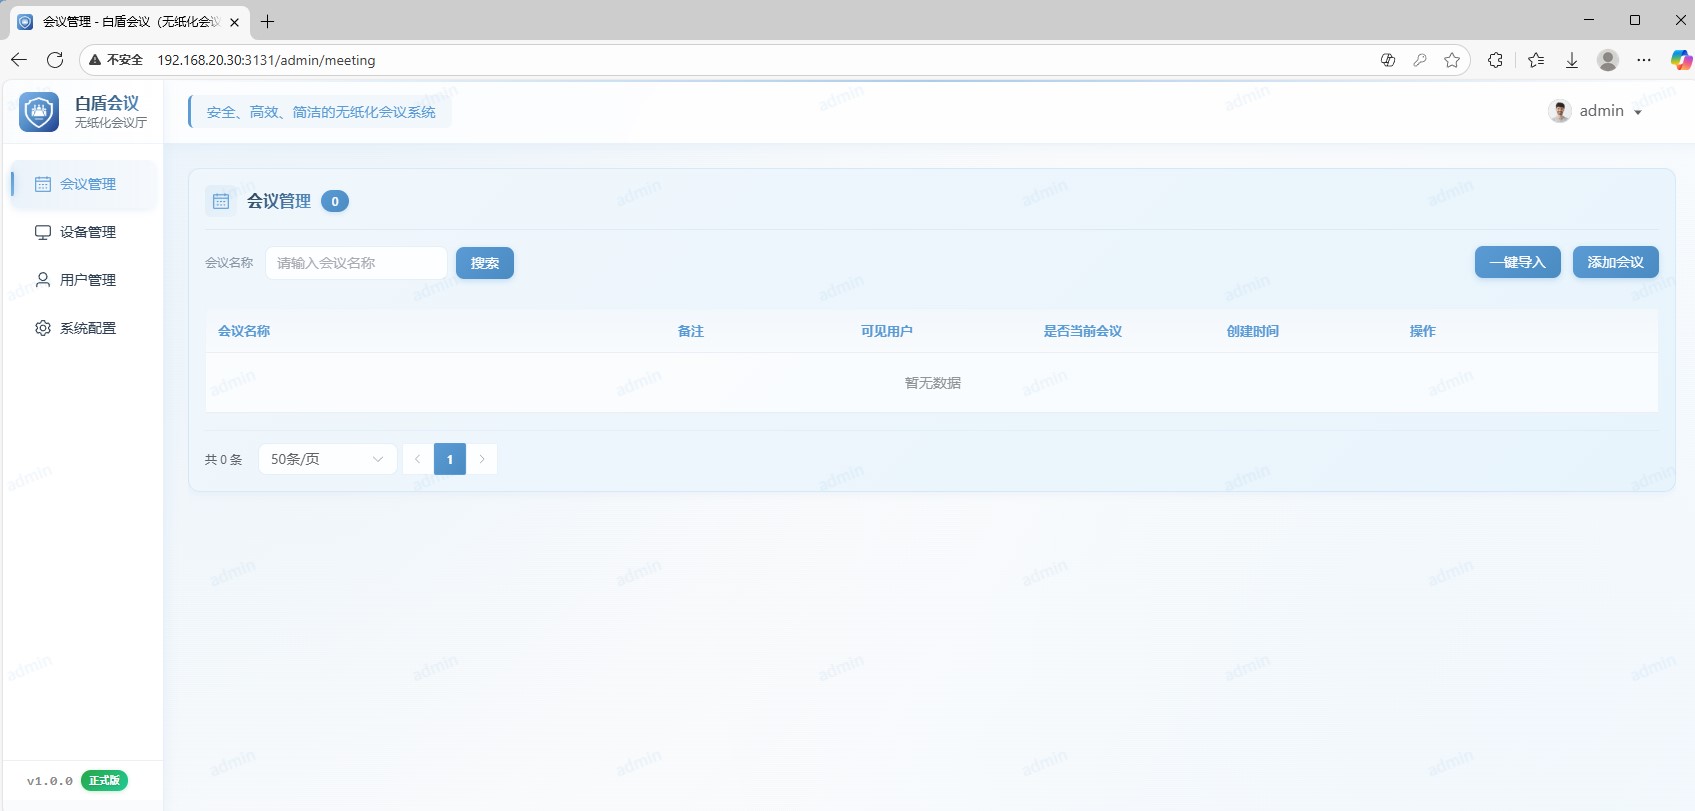Click the browser back arrow

pos(18,60)
